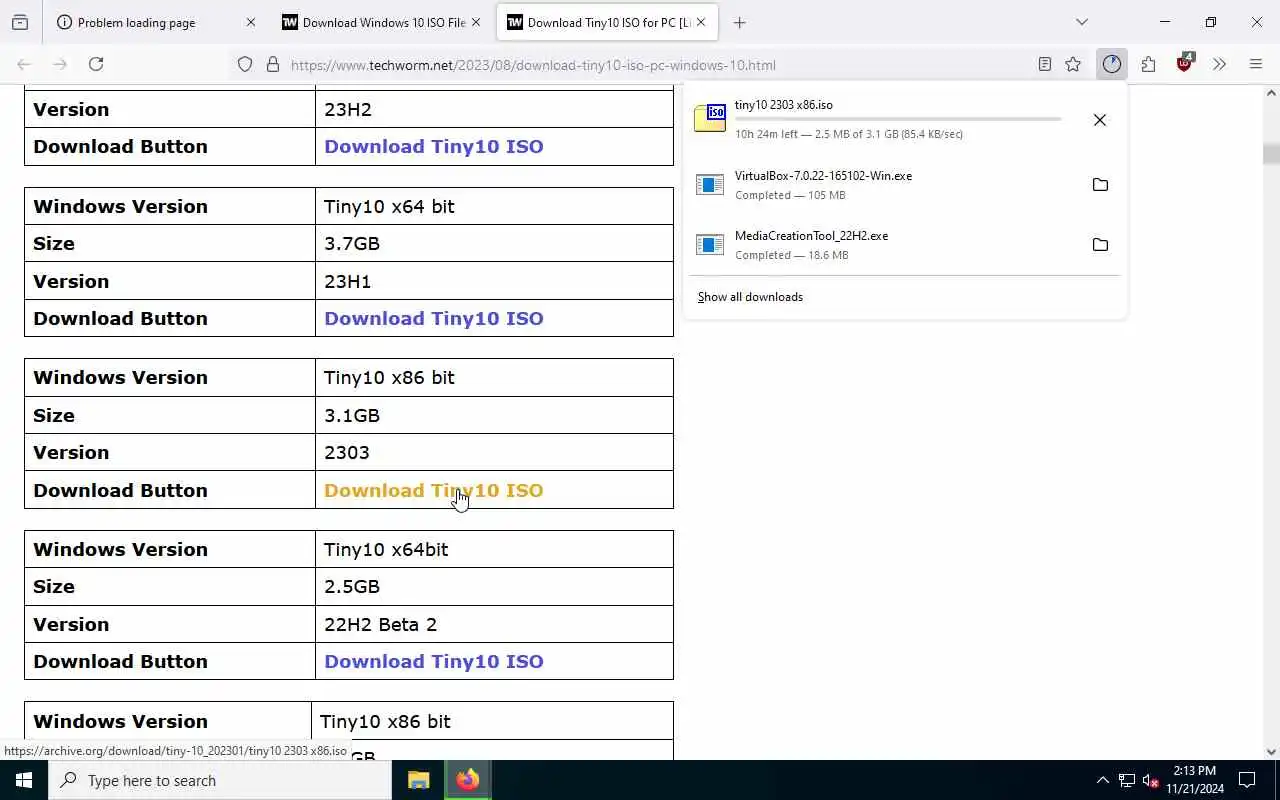Open Windows notification center
This screenshot has width=1280, height=800.
click(1248, 780)
